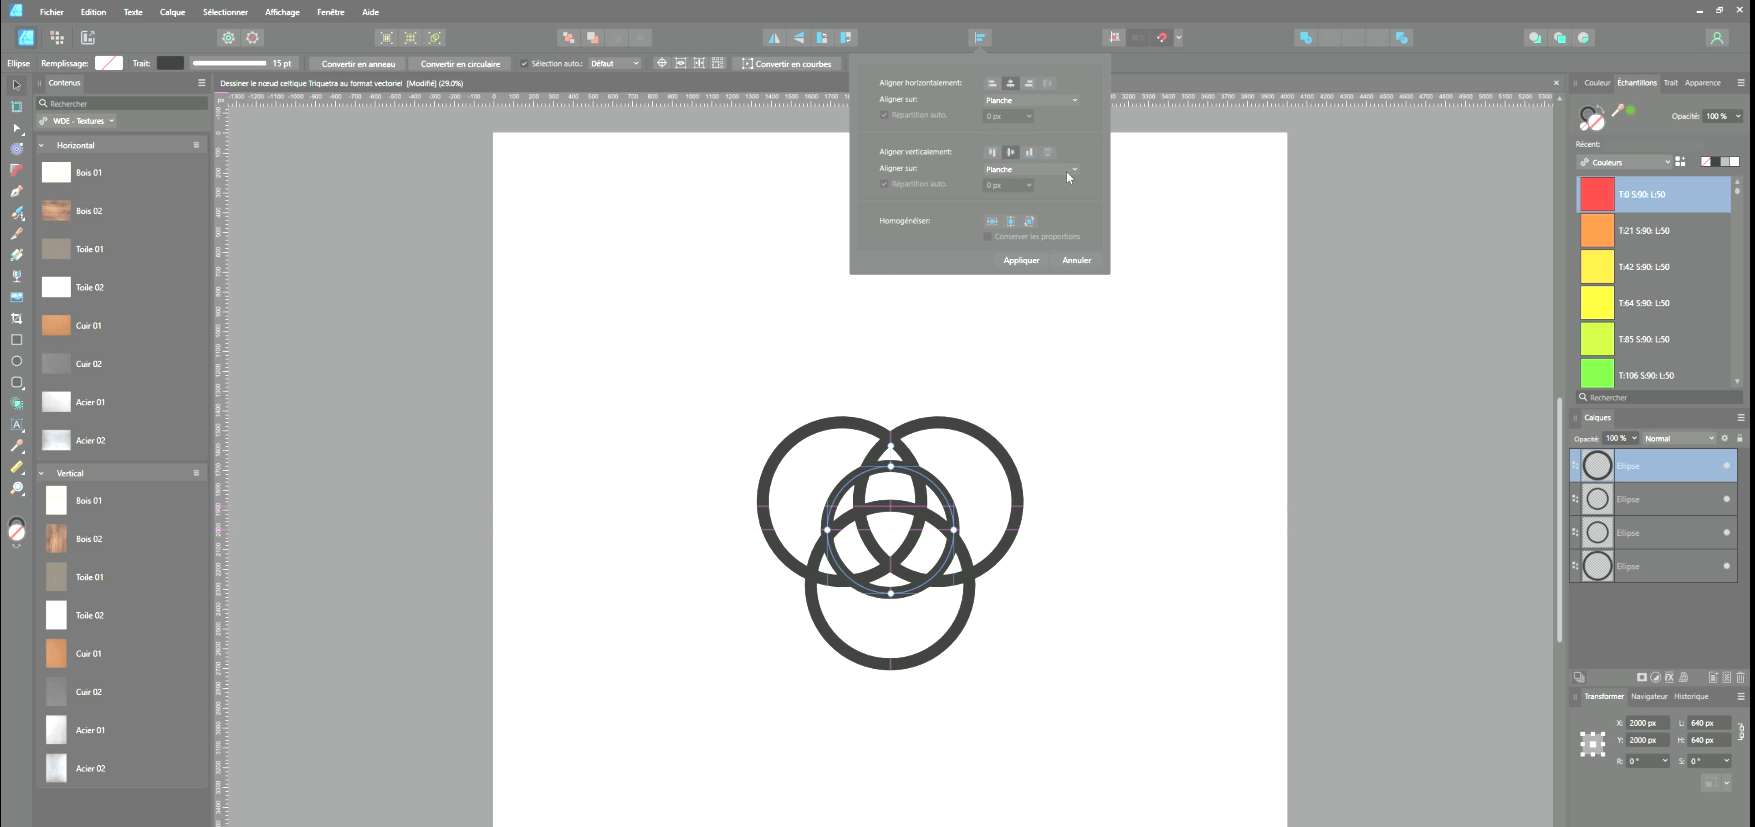
Task: Switch to the Couleur tab
Action: [x=1597, y=83]
